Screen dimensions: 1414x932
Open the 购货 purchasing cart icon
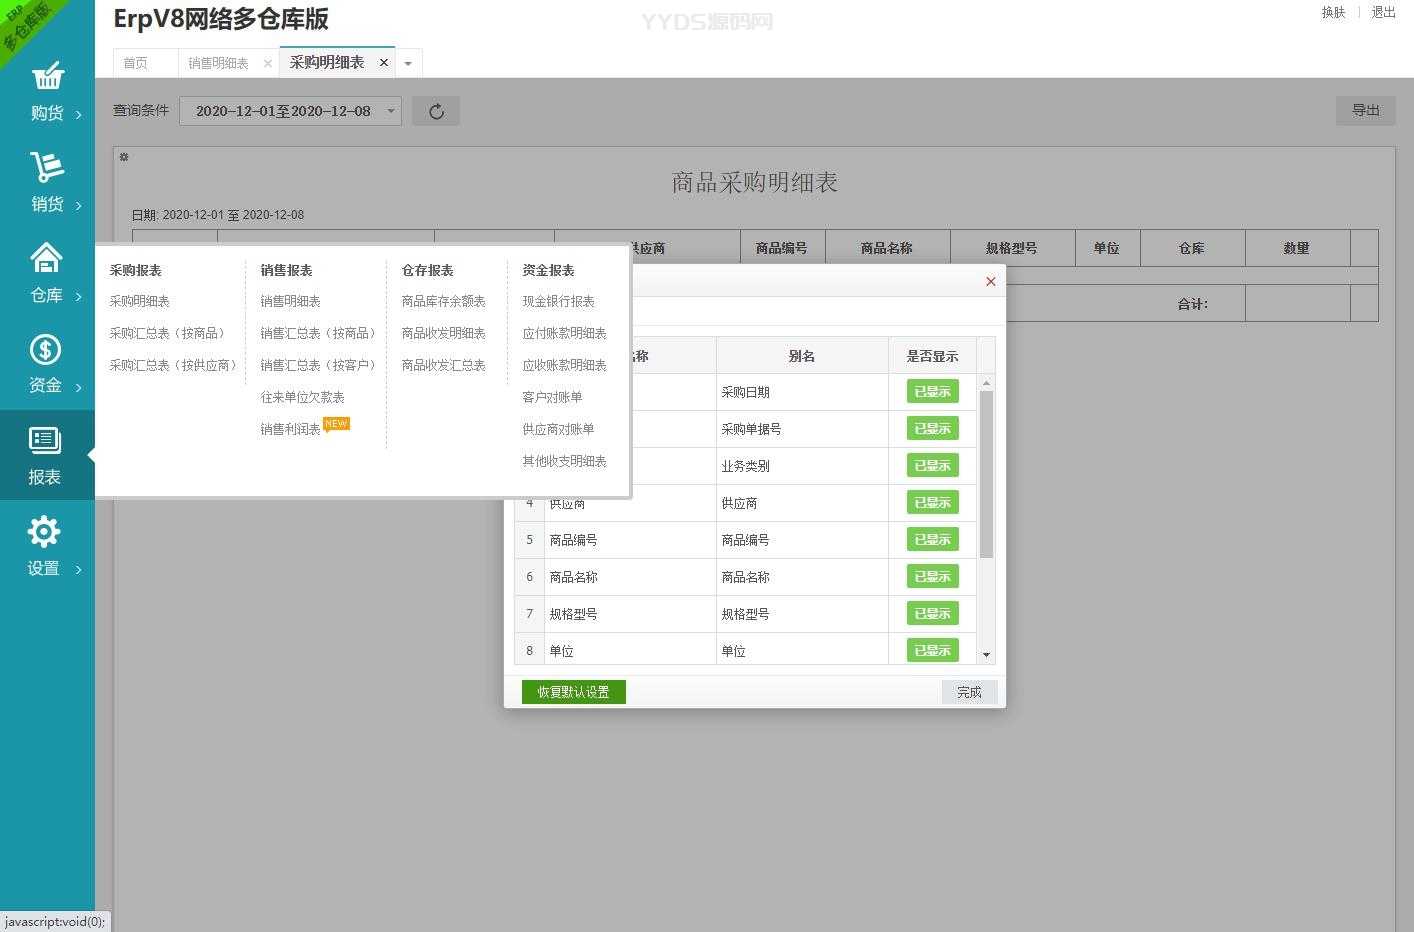[x=47, y=77]
